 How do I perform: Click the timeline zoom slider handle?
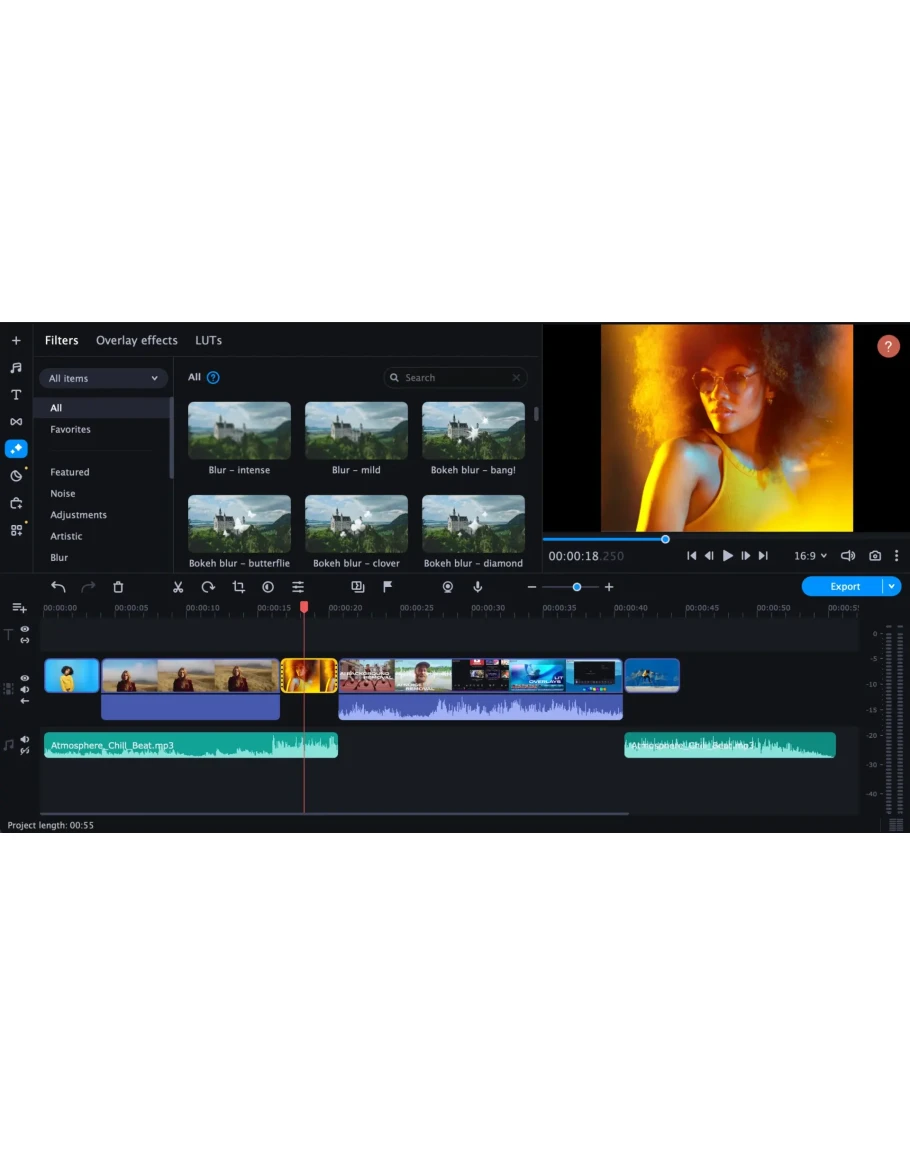tap(576, 587)
